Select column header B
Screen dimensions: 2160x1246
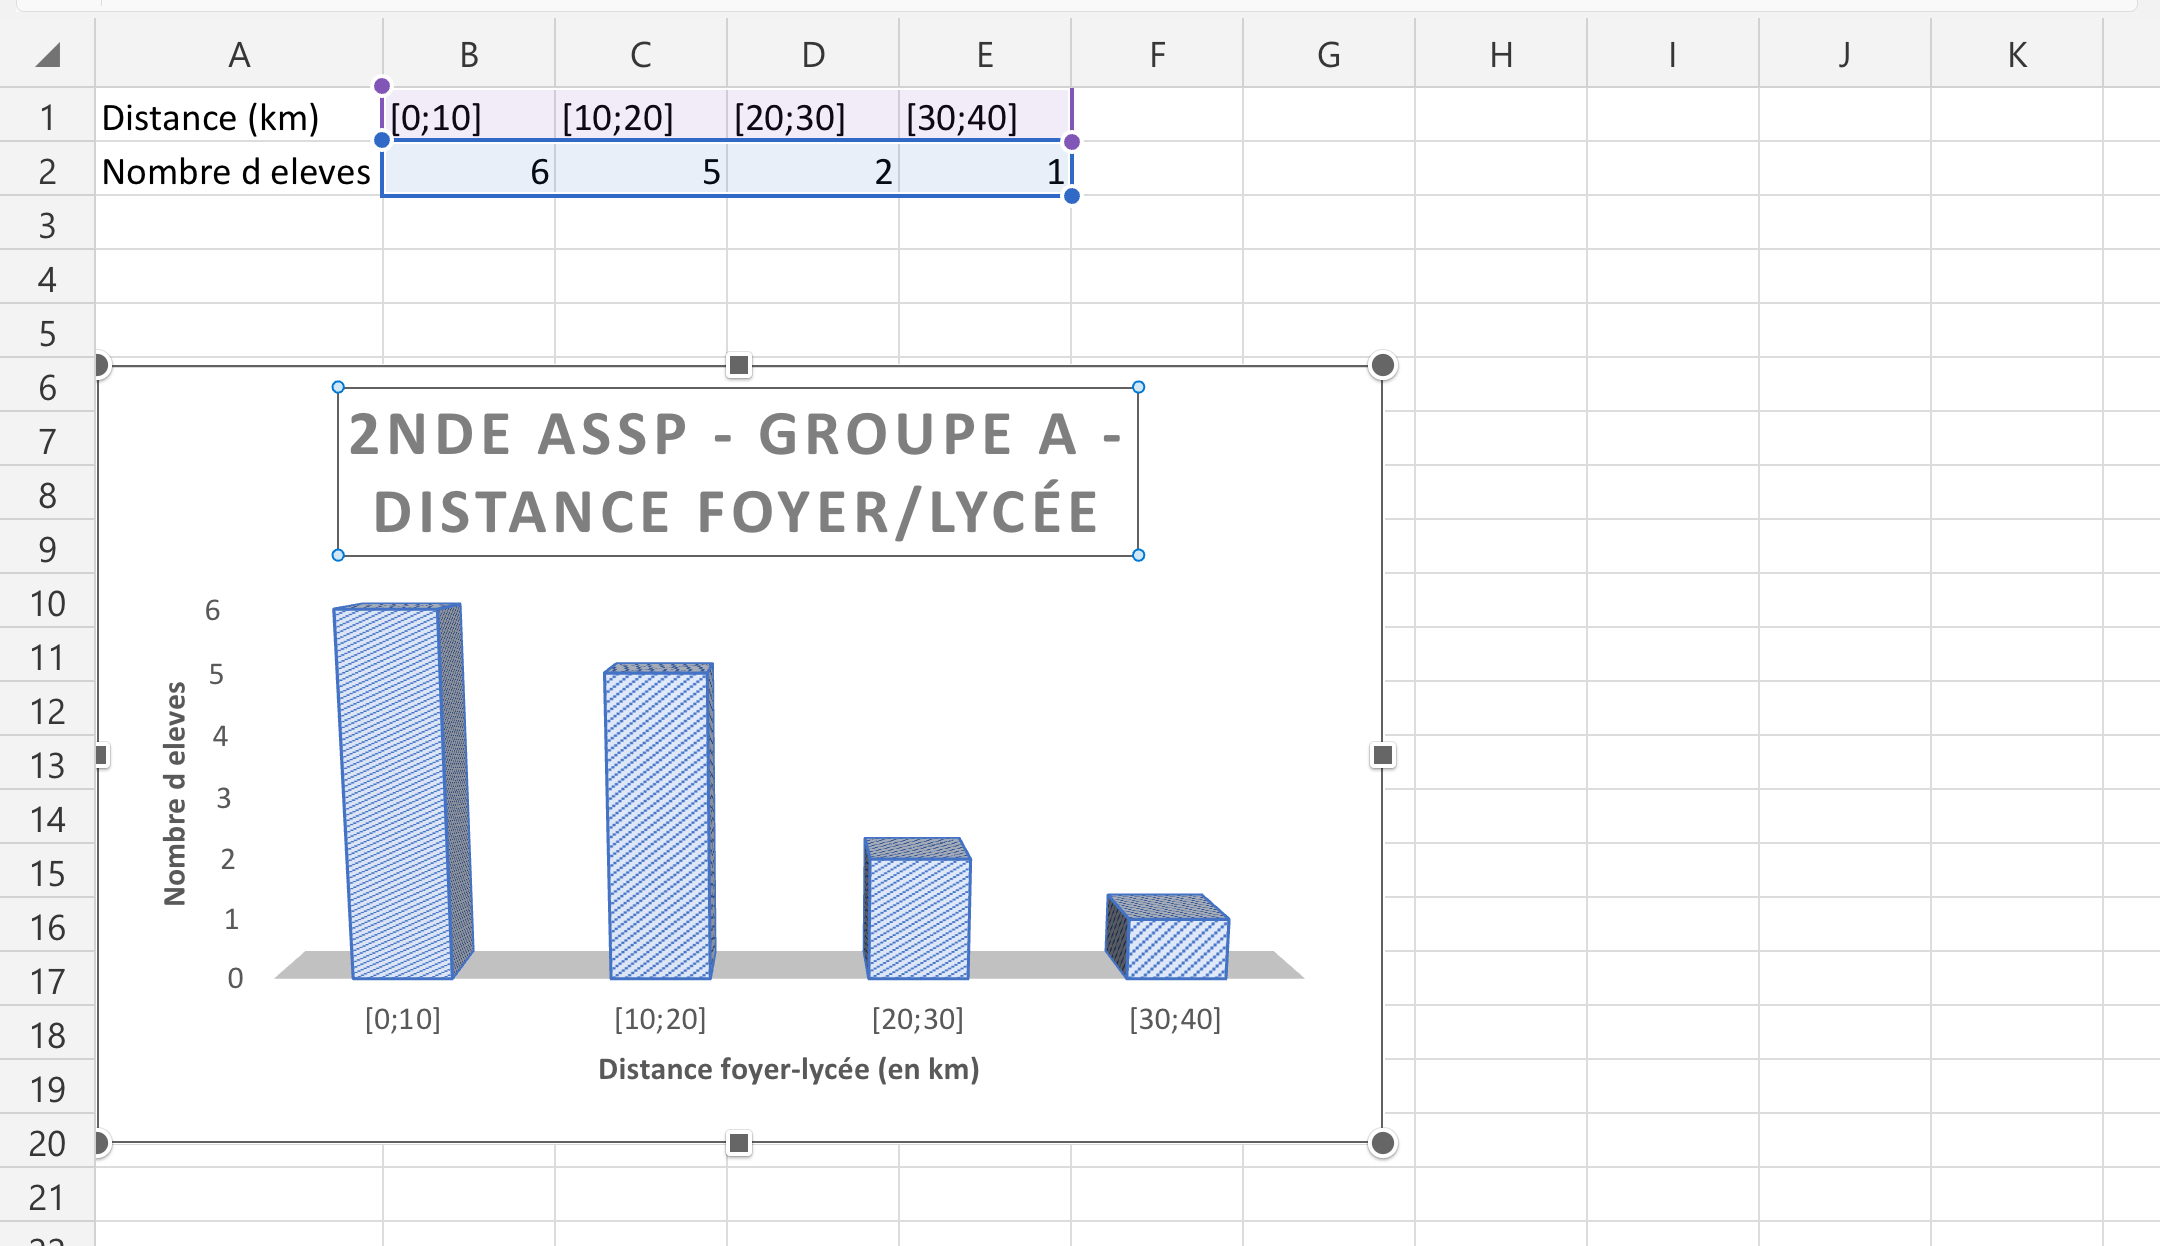470,54
